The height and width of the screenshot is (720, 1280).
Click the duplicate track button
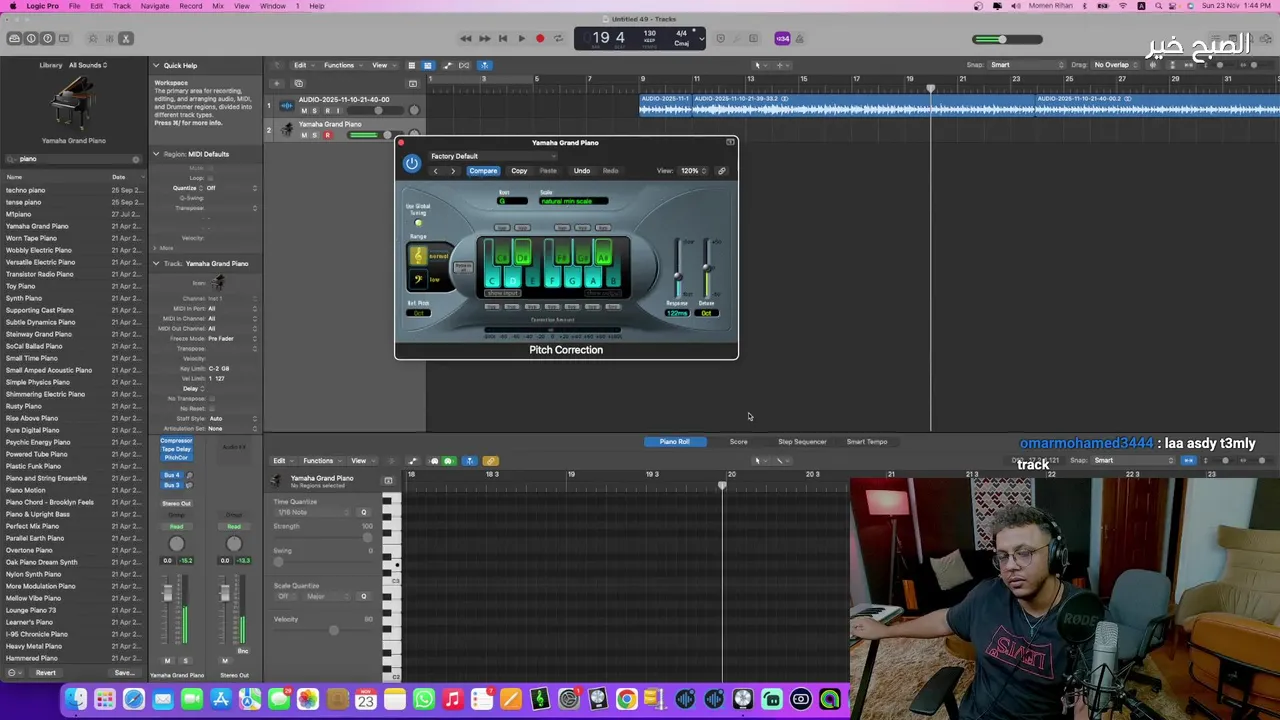click(x=298, y=83)
